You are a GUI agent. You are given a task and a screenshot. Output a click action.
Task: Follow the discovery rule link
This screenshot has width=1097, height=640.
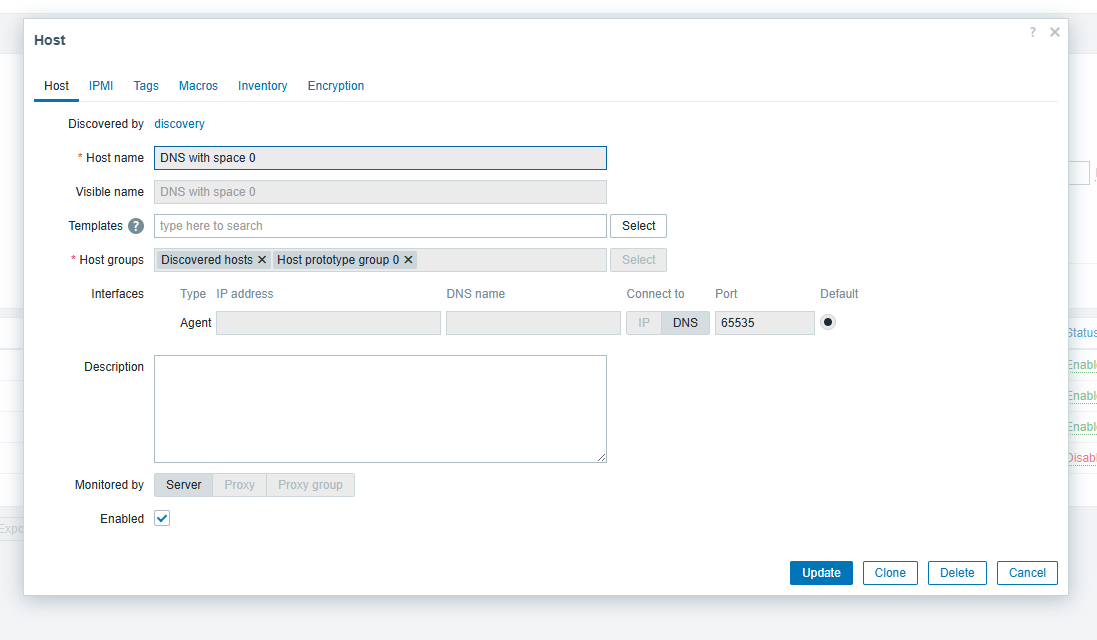pos(179,124)
